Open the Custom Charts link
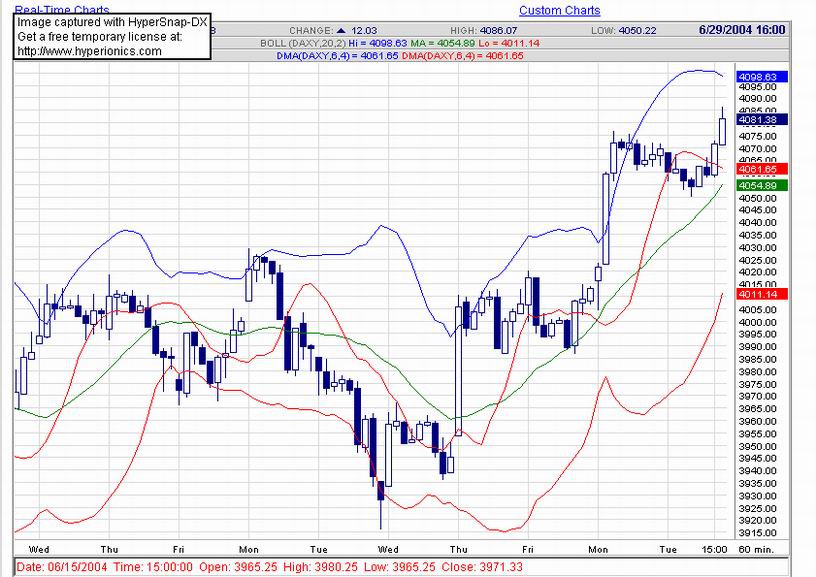 click(x=559, y=10)
